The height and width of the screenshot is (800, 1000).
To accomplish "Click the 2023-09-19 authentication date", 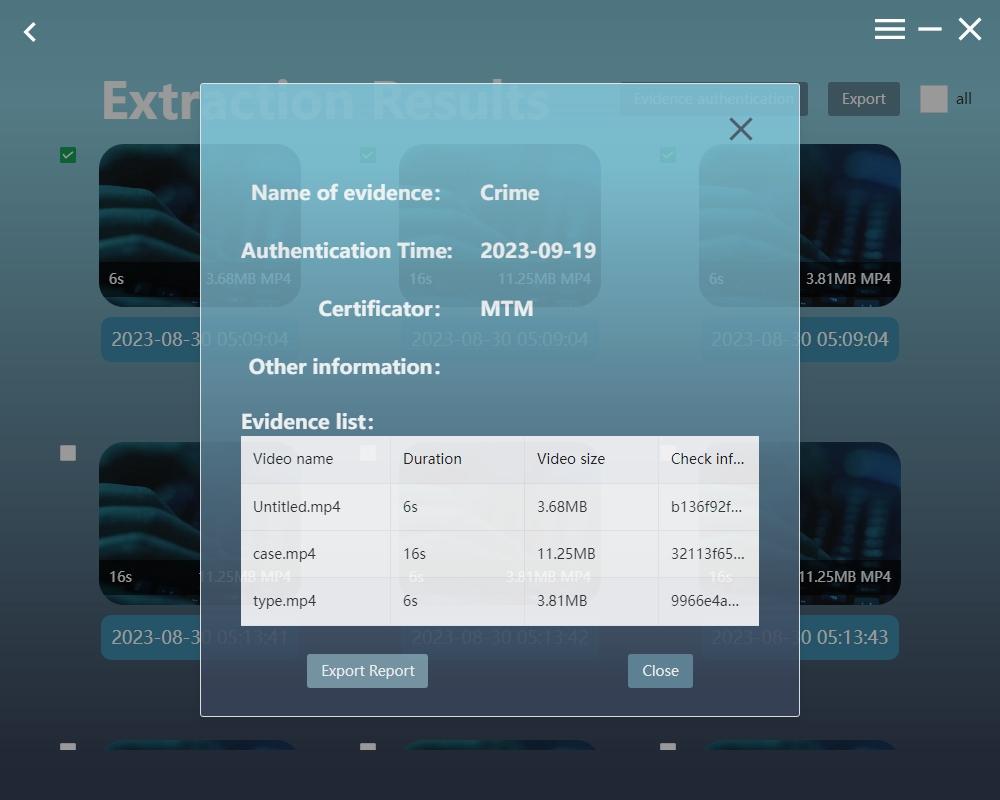I will point(538,251).
